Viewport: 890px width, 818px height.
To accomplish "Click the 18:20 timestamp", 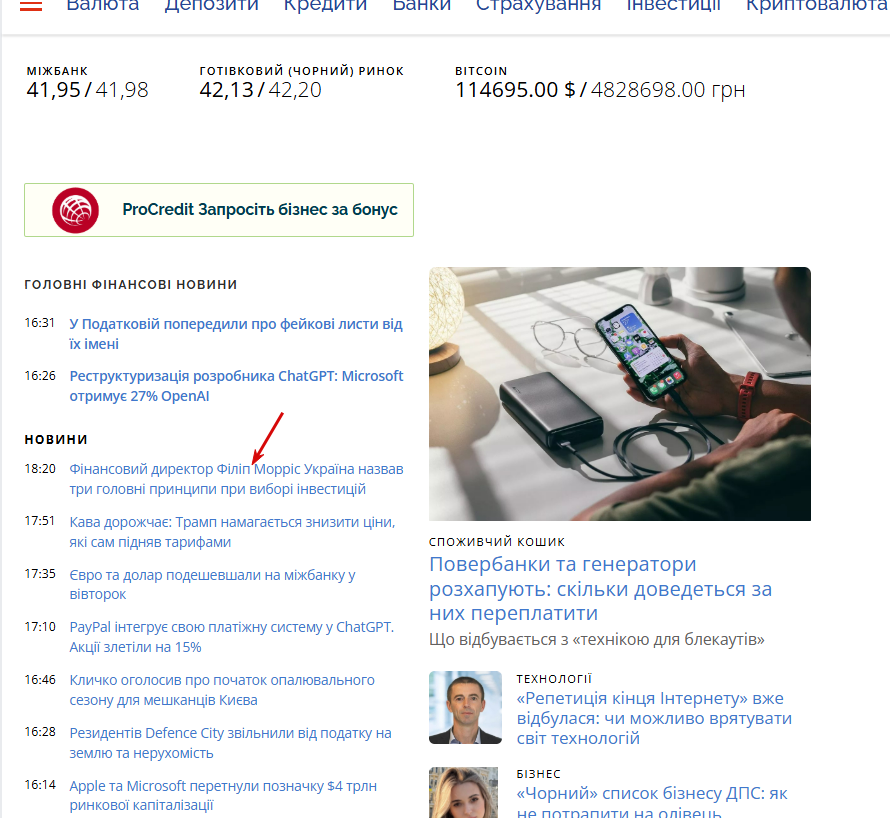I will [40, 469].
